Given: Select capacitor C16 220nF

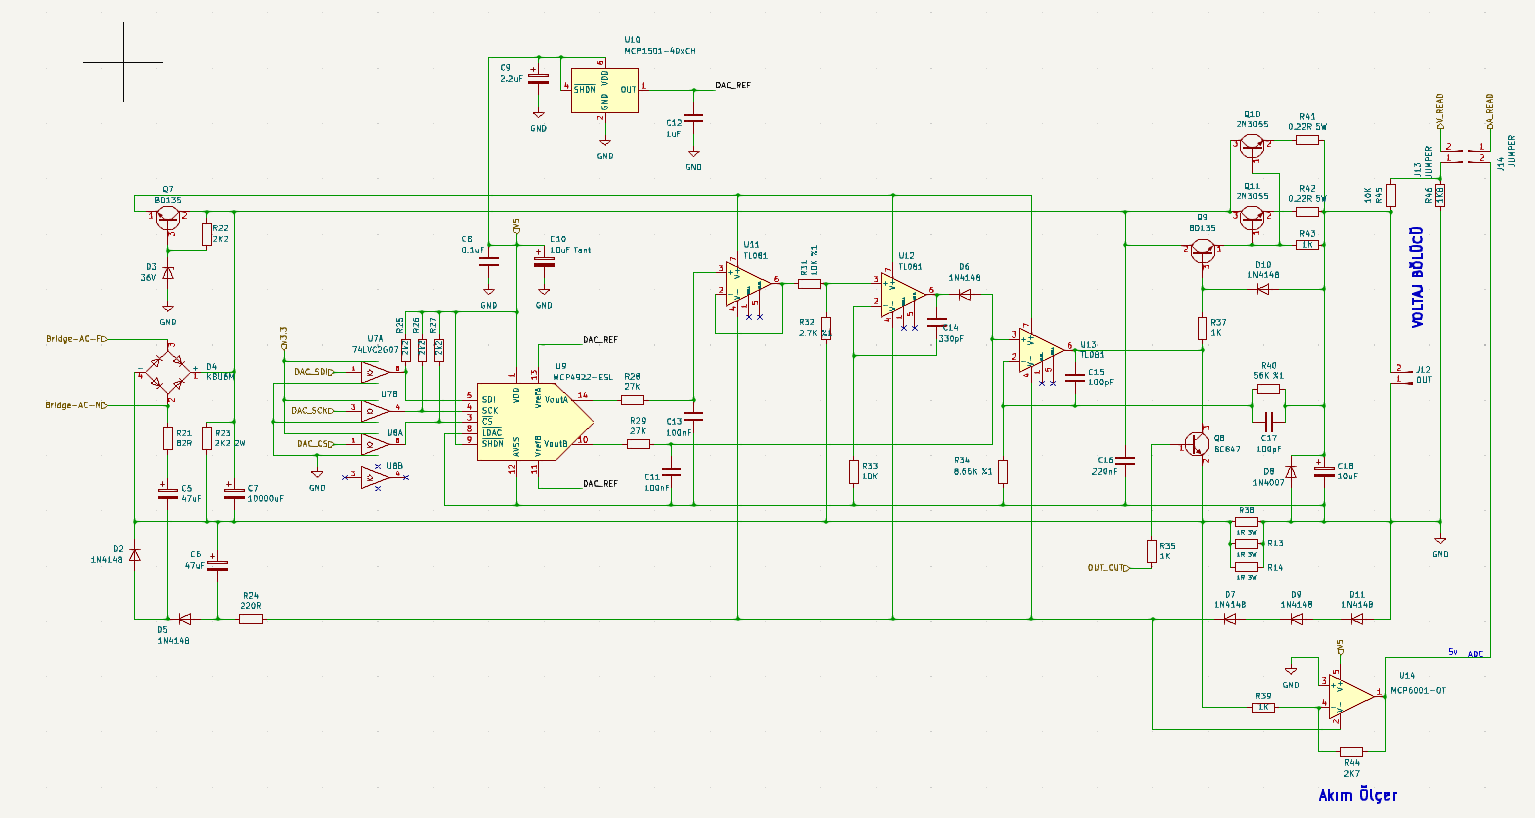Looking at the screenshot, I should pos(1126,462).
